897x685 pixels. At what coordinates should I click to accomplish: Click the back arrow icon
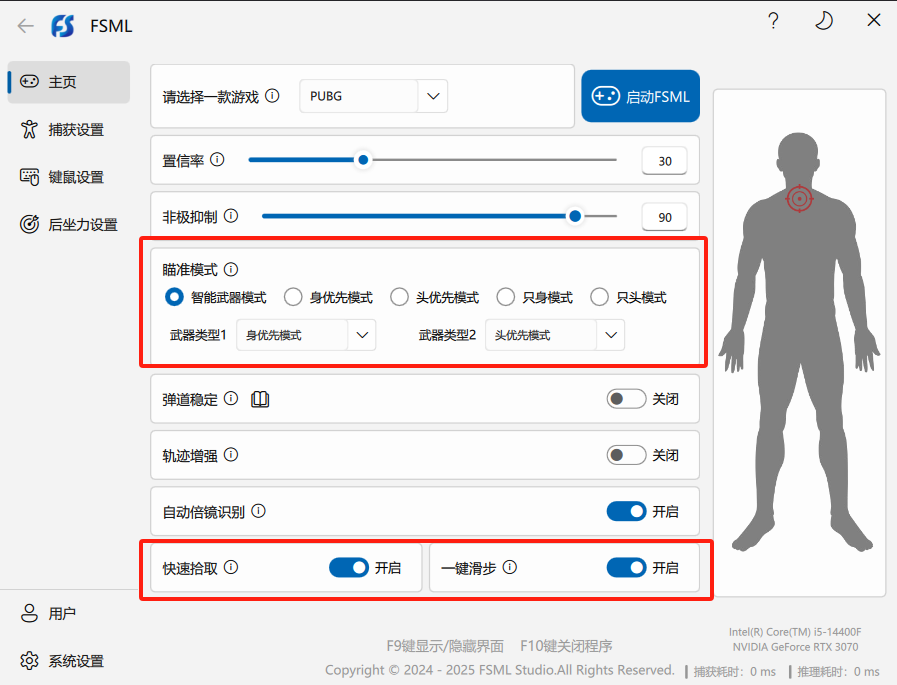point(26,26)
